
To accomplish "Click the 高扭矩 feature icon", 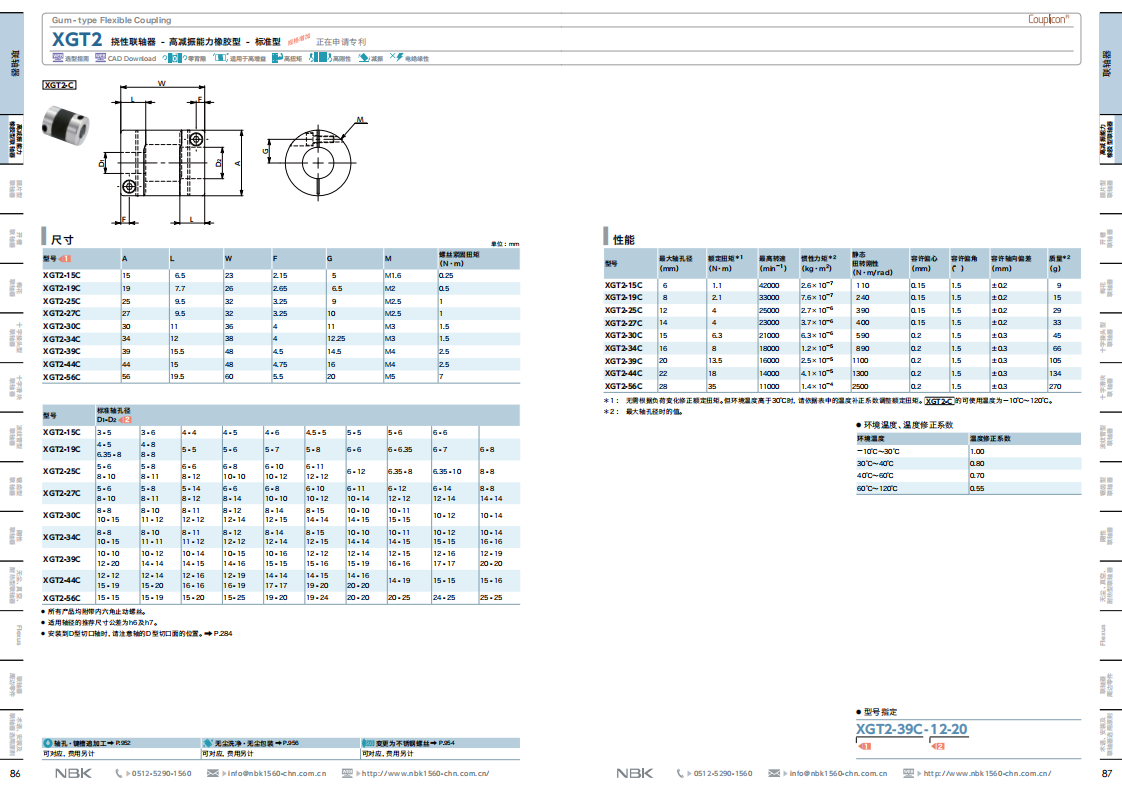I will pyautogui.click(x=277, y=58).
